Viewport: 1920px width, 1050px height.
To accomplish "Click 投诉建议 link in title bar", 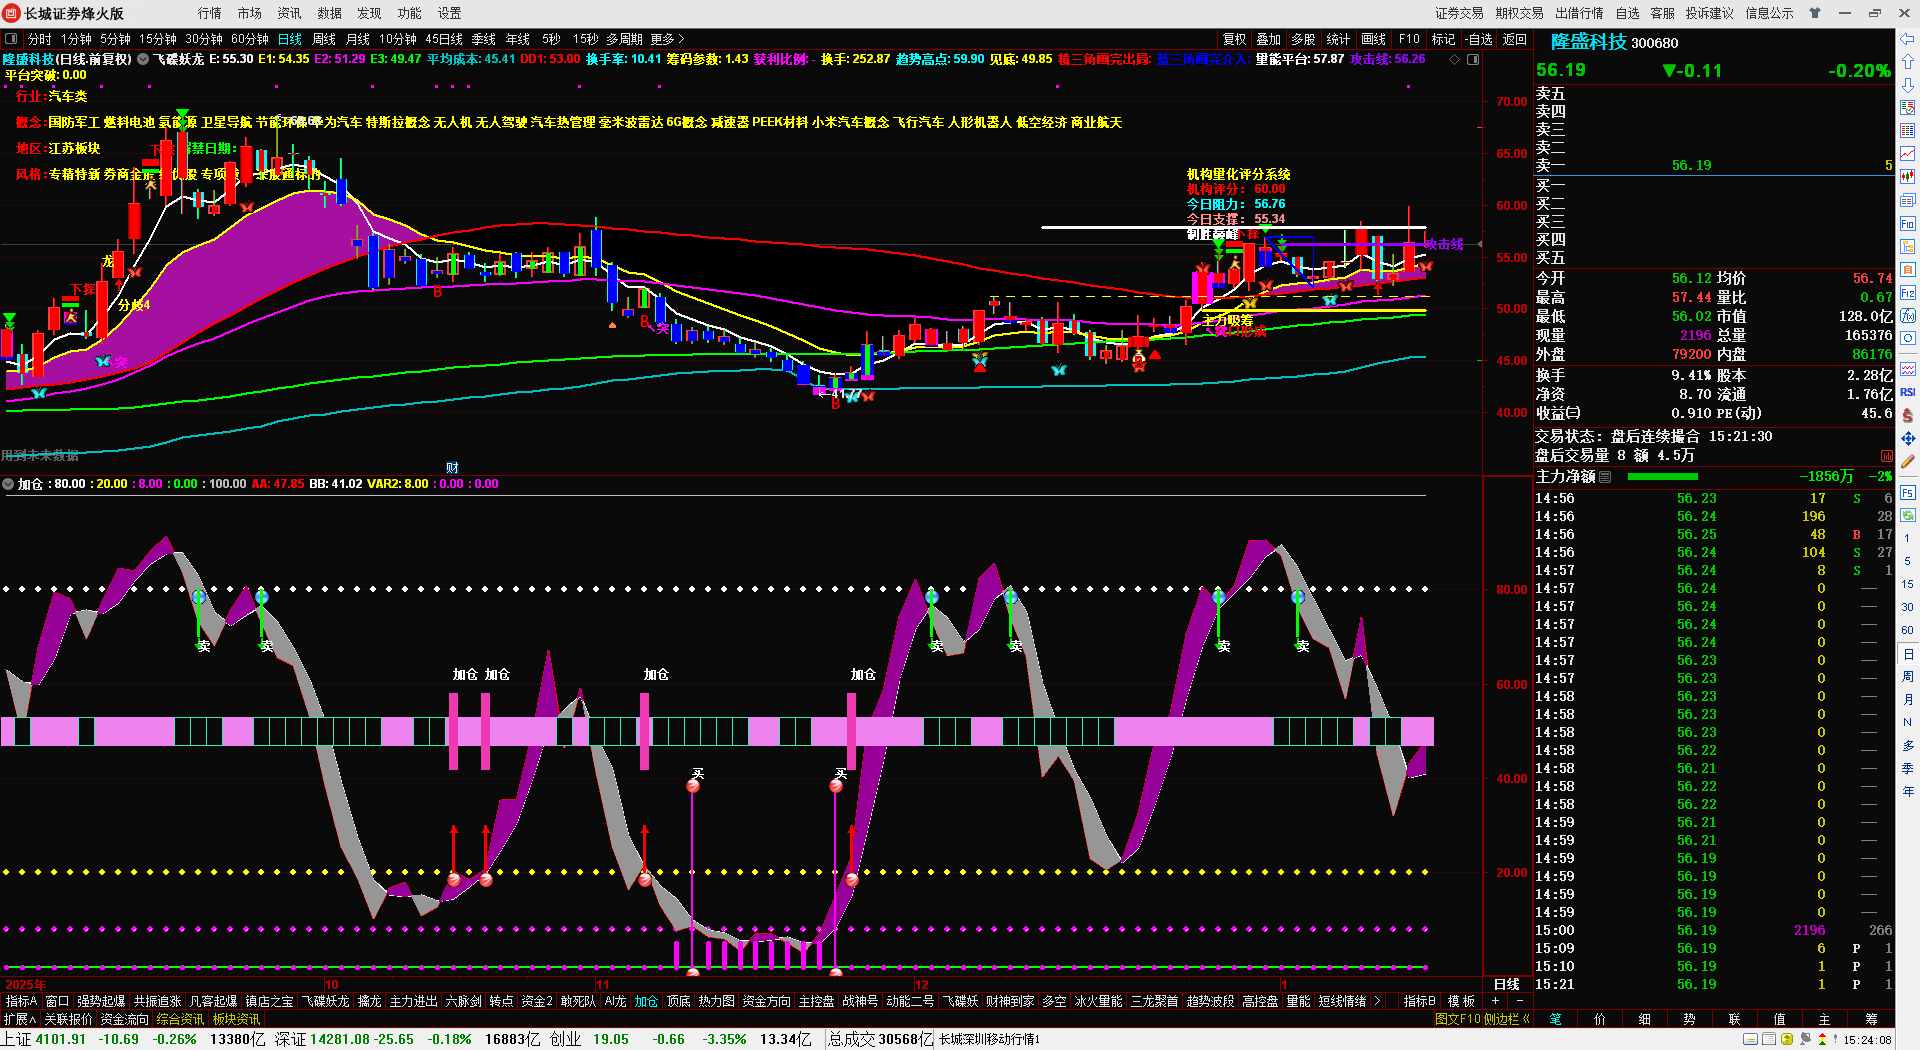I will [x=1710, y=13].
